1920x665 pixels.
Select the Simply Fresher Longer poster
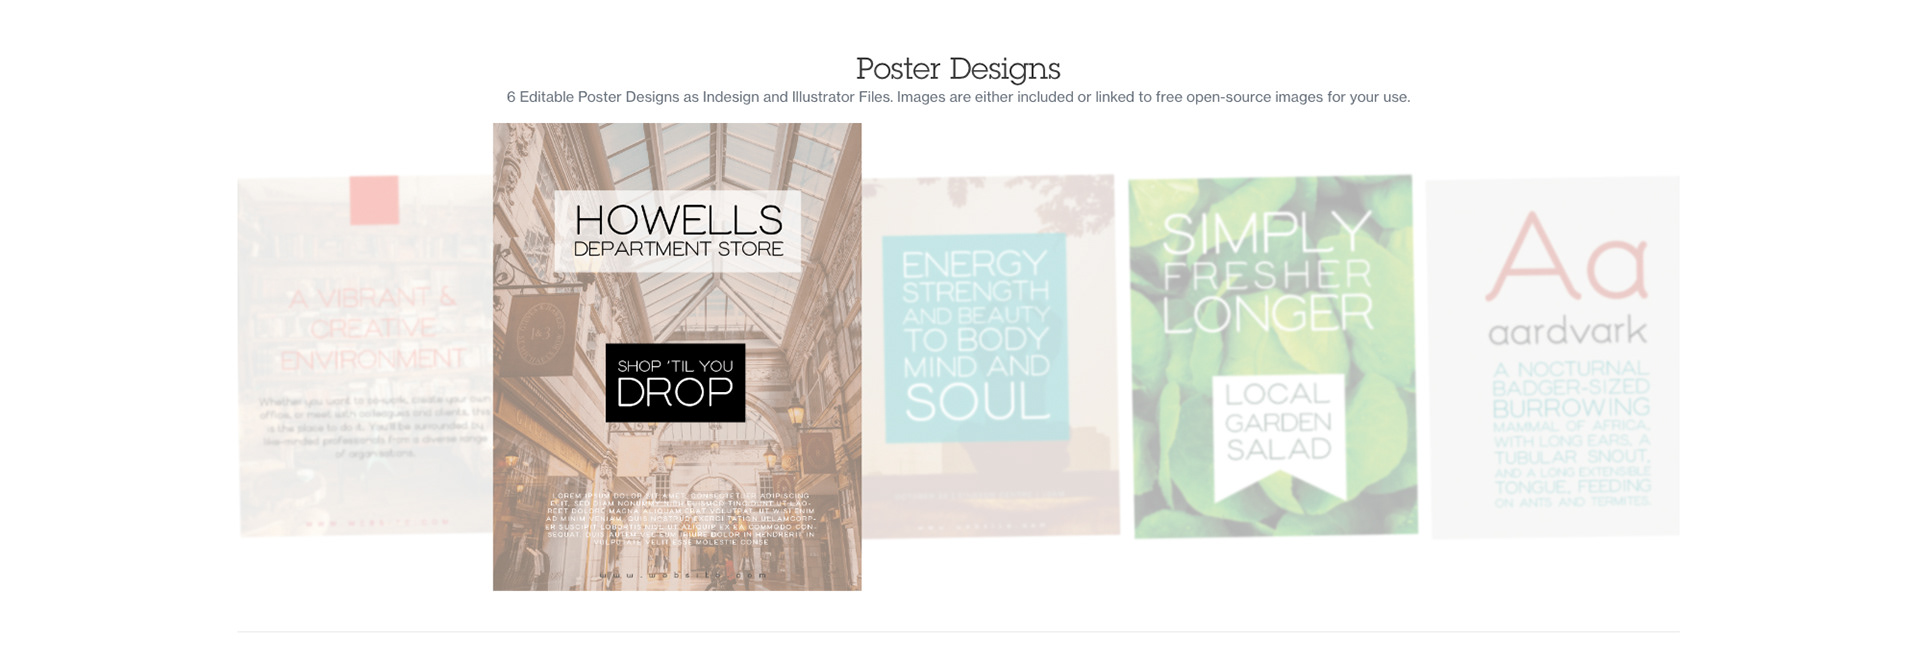click(x=1273, y=356)
